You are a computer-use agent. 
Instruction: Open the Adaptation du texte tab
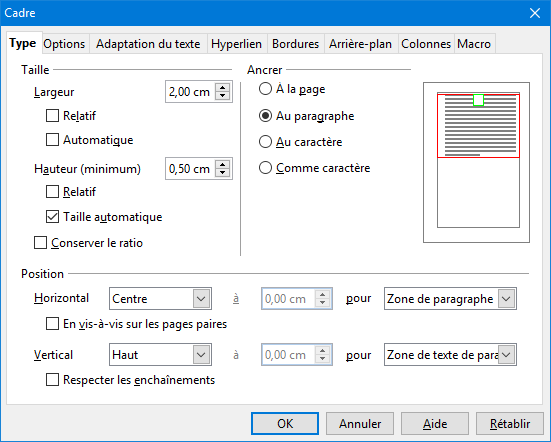tap(148, 44)
